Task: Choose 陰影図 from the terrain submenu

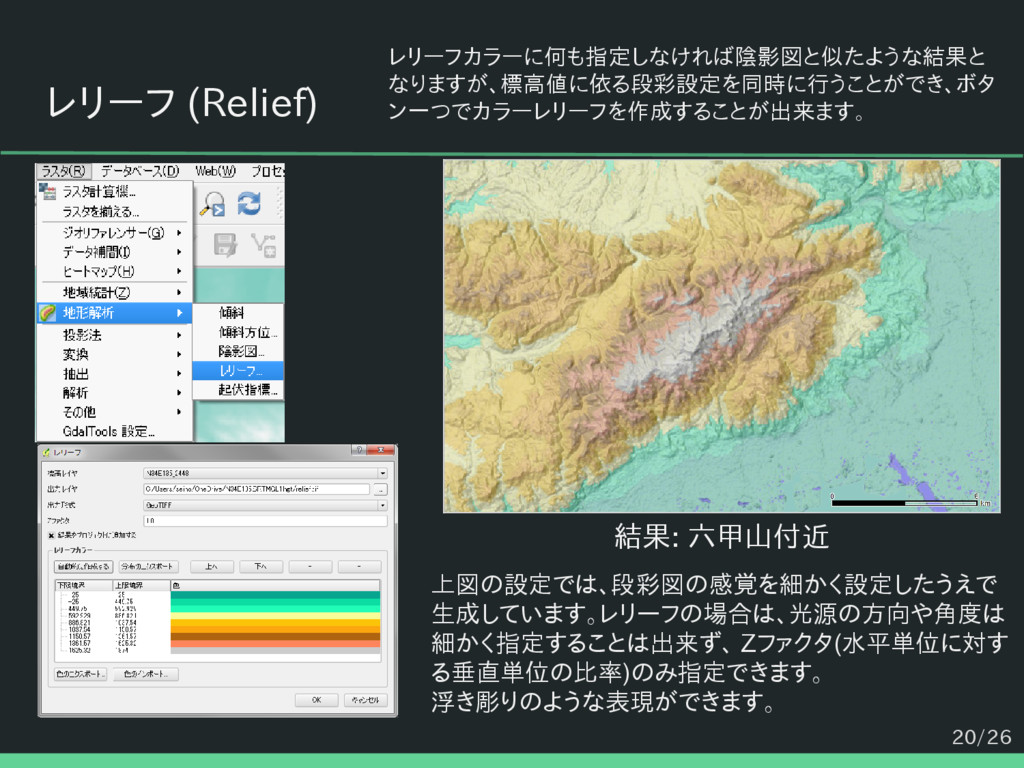Action: 238,351
